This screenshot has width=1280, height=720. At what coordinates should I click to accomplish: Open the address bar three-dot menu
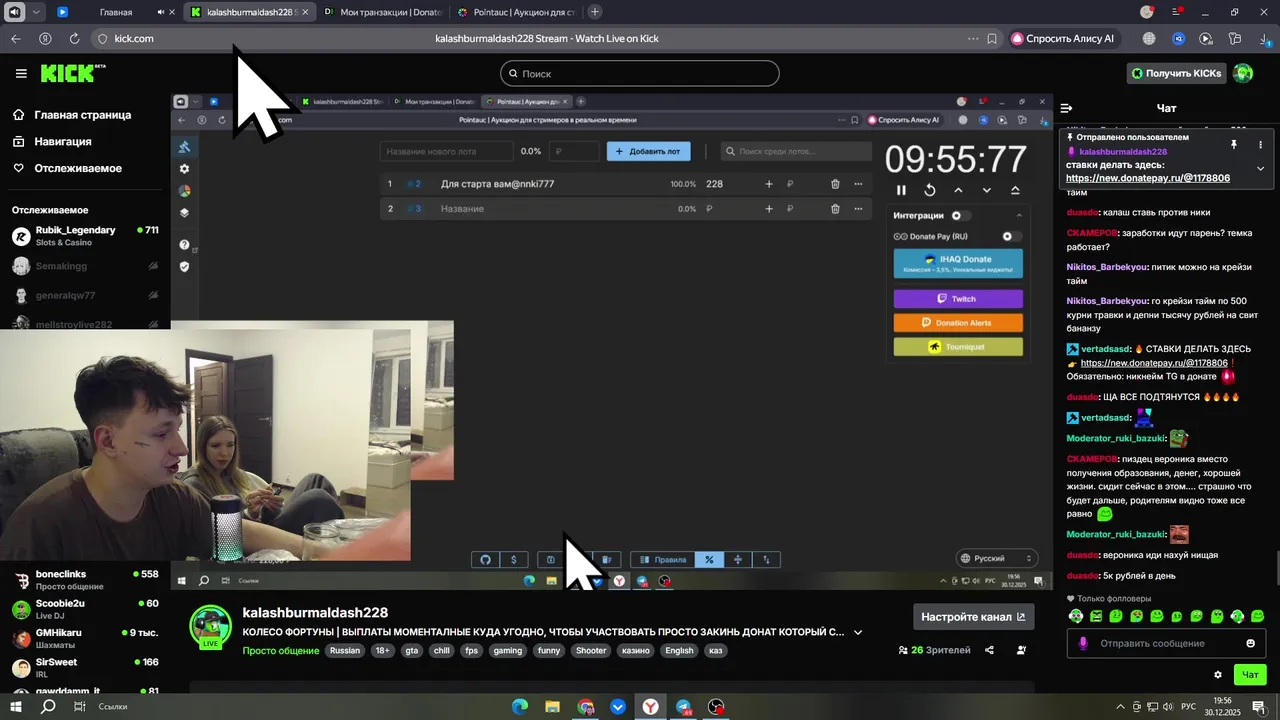point(973,38)
